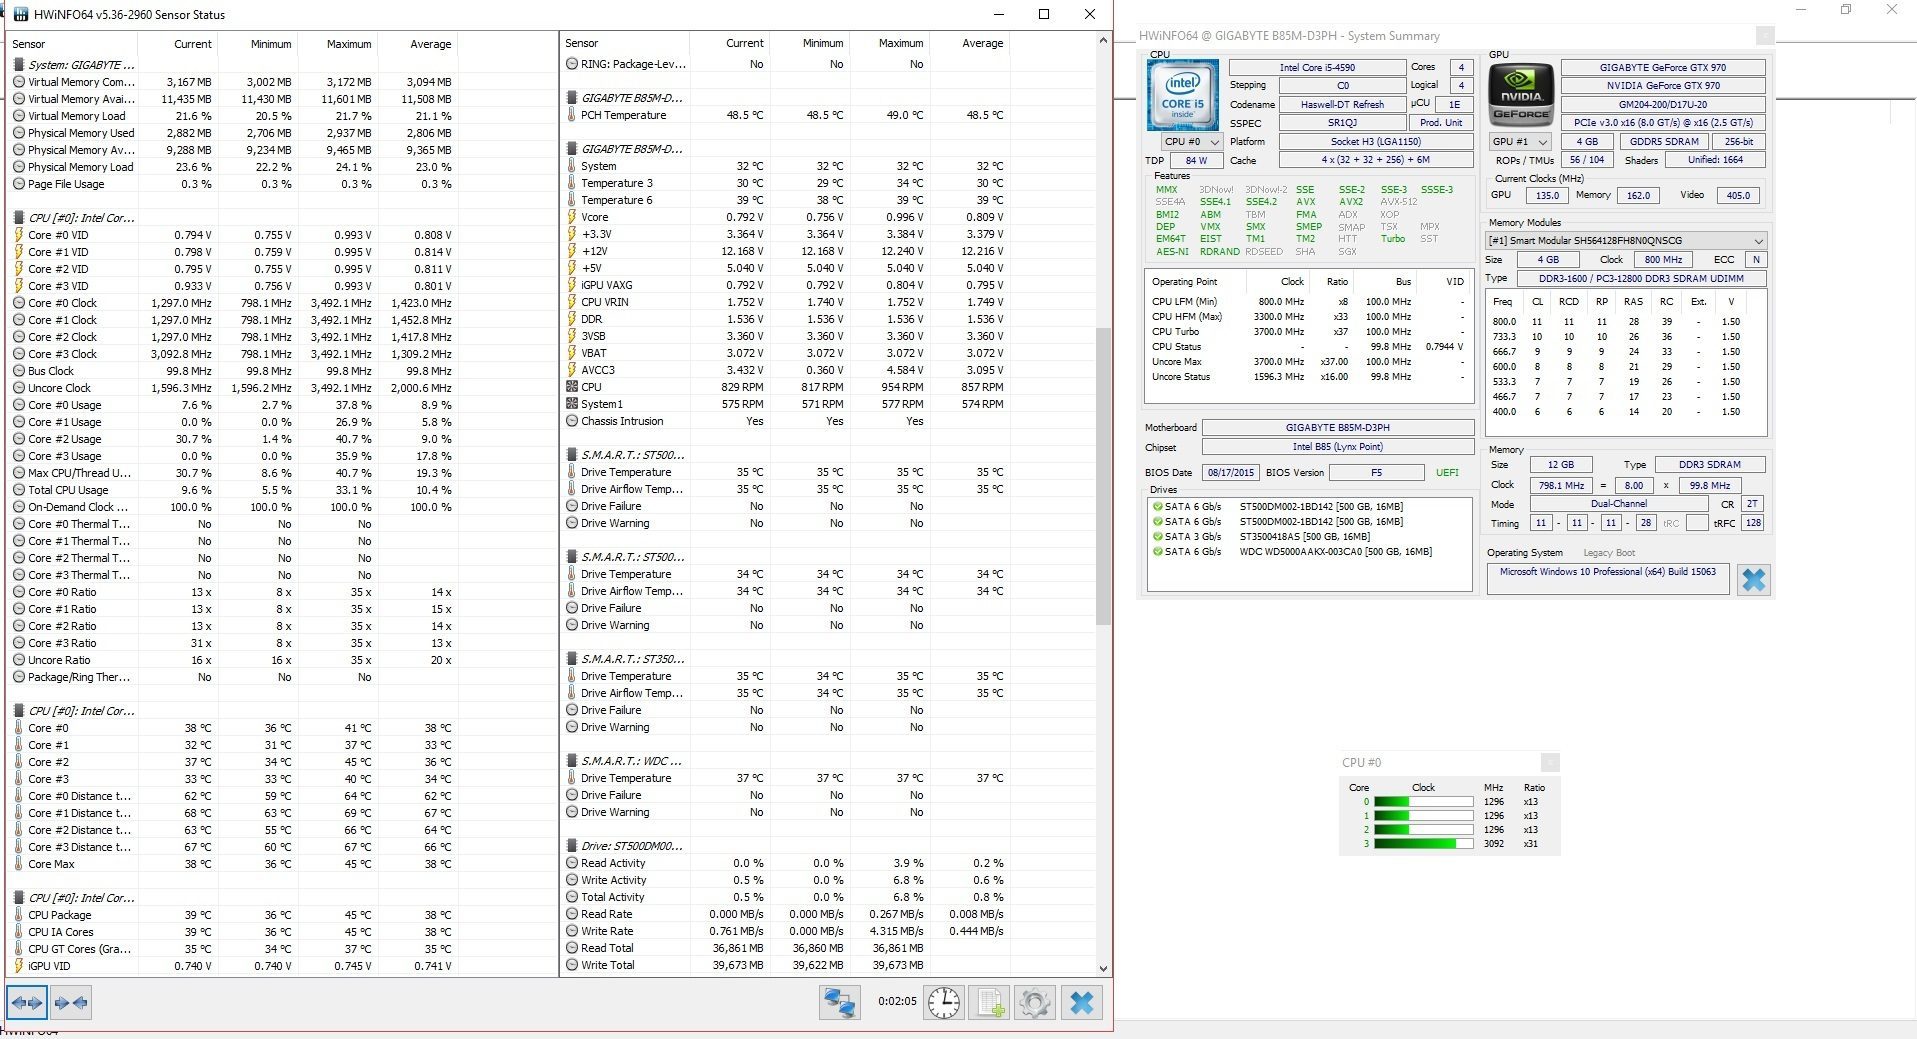The height and width of the screenshot is (1039, 1917).
Task: Open the CPU #0 selector dropdown
Action: (1191, 142)
